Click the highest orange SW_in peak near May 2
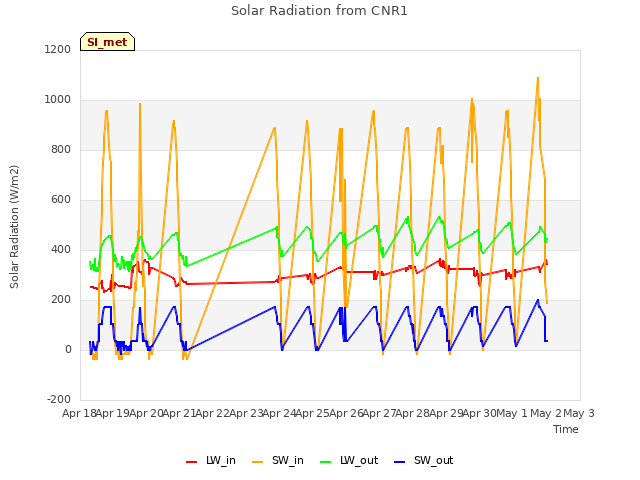 coord(538,78)
